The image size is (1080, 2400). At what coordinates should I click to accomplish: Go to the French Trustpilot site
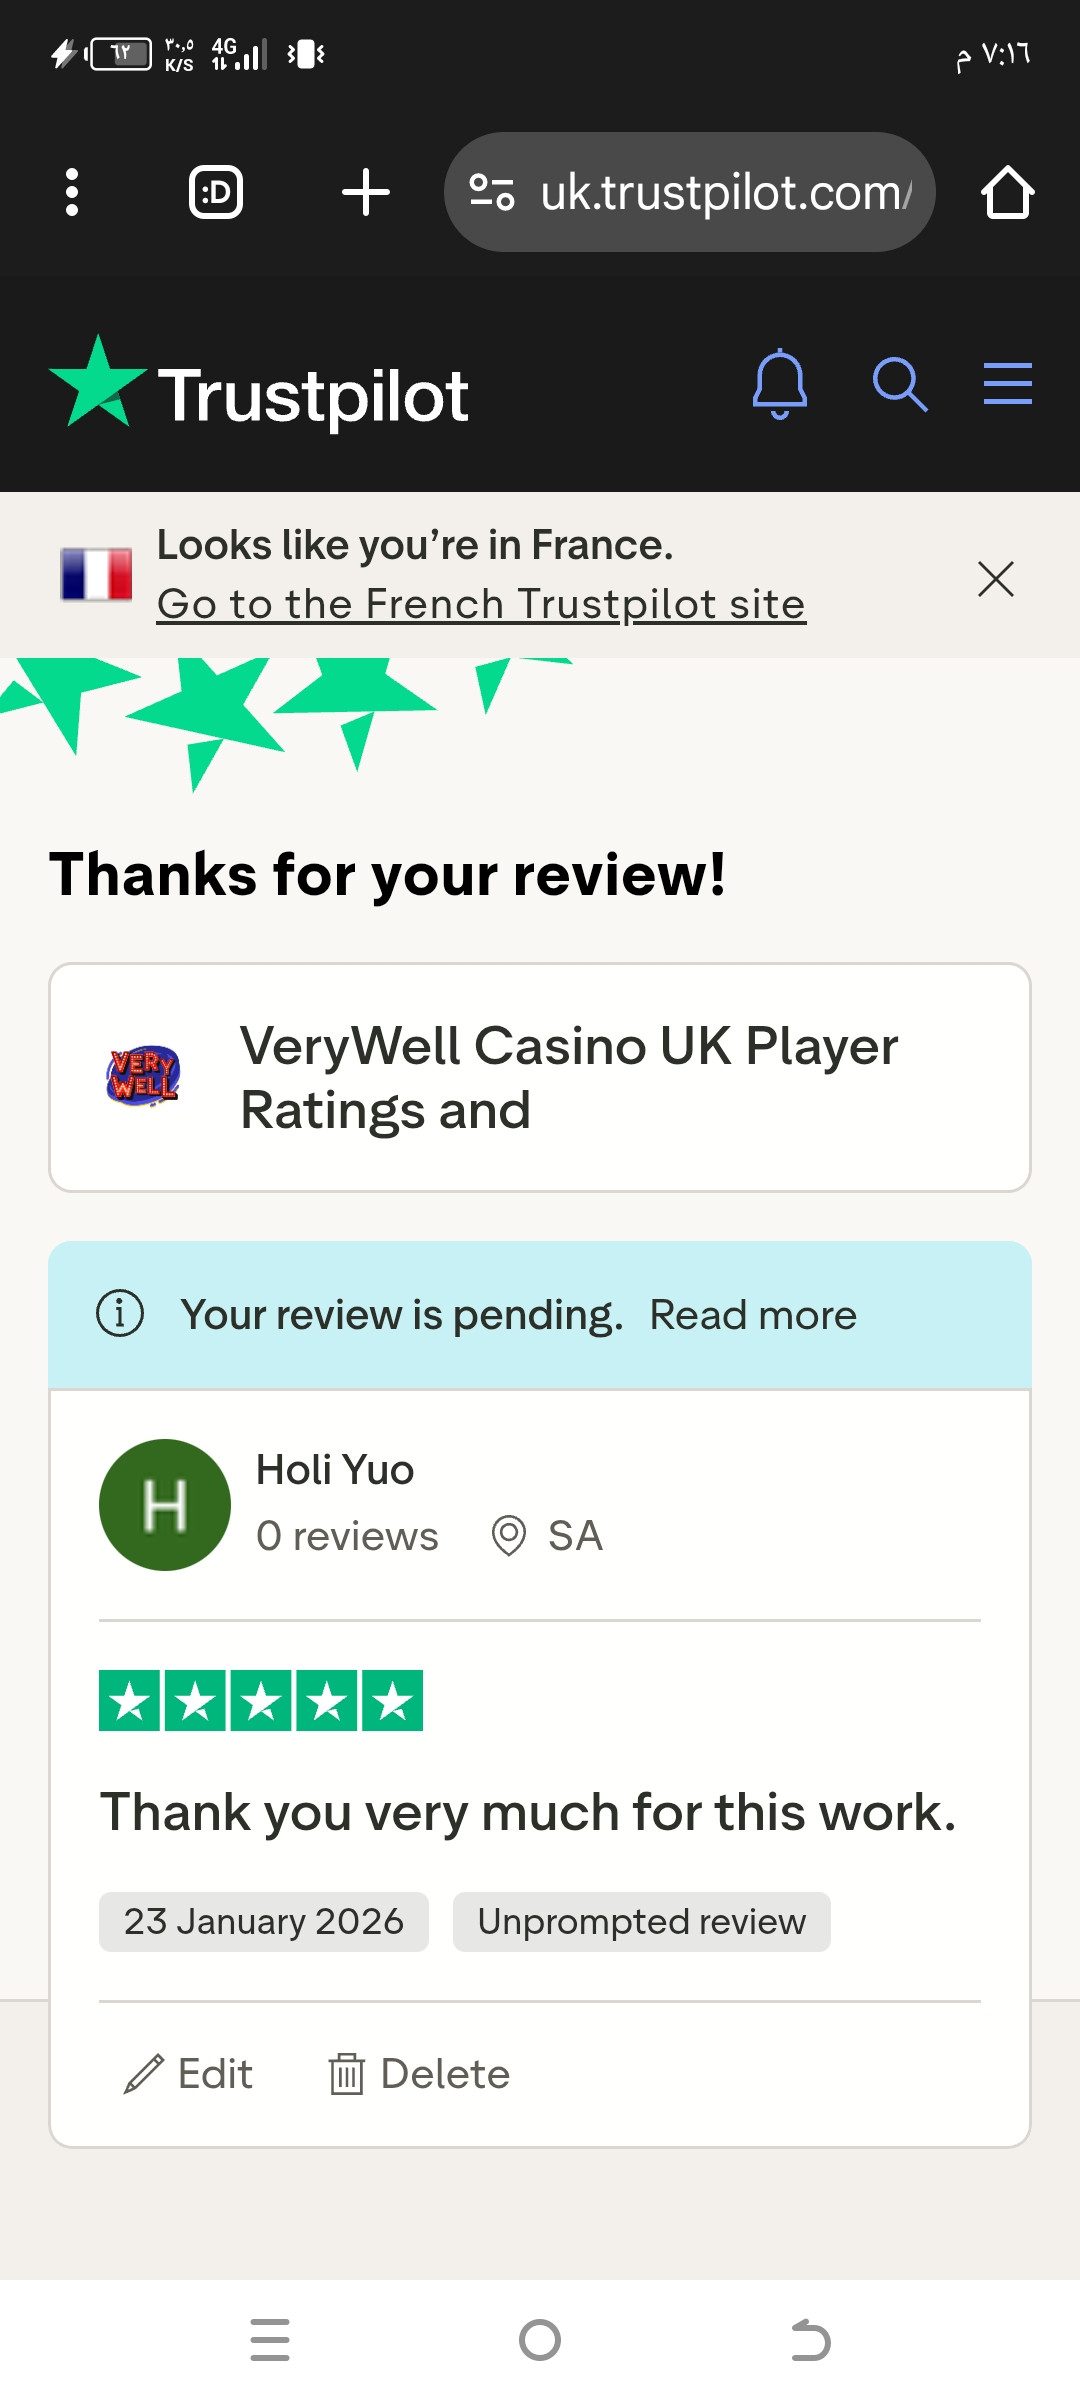481,604
